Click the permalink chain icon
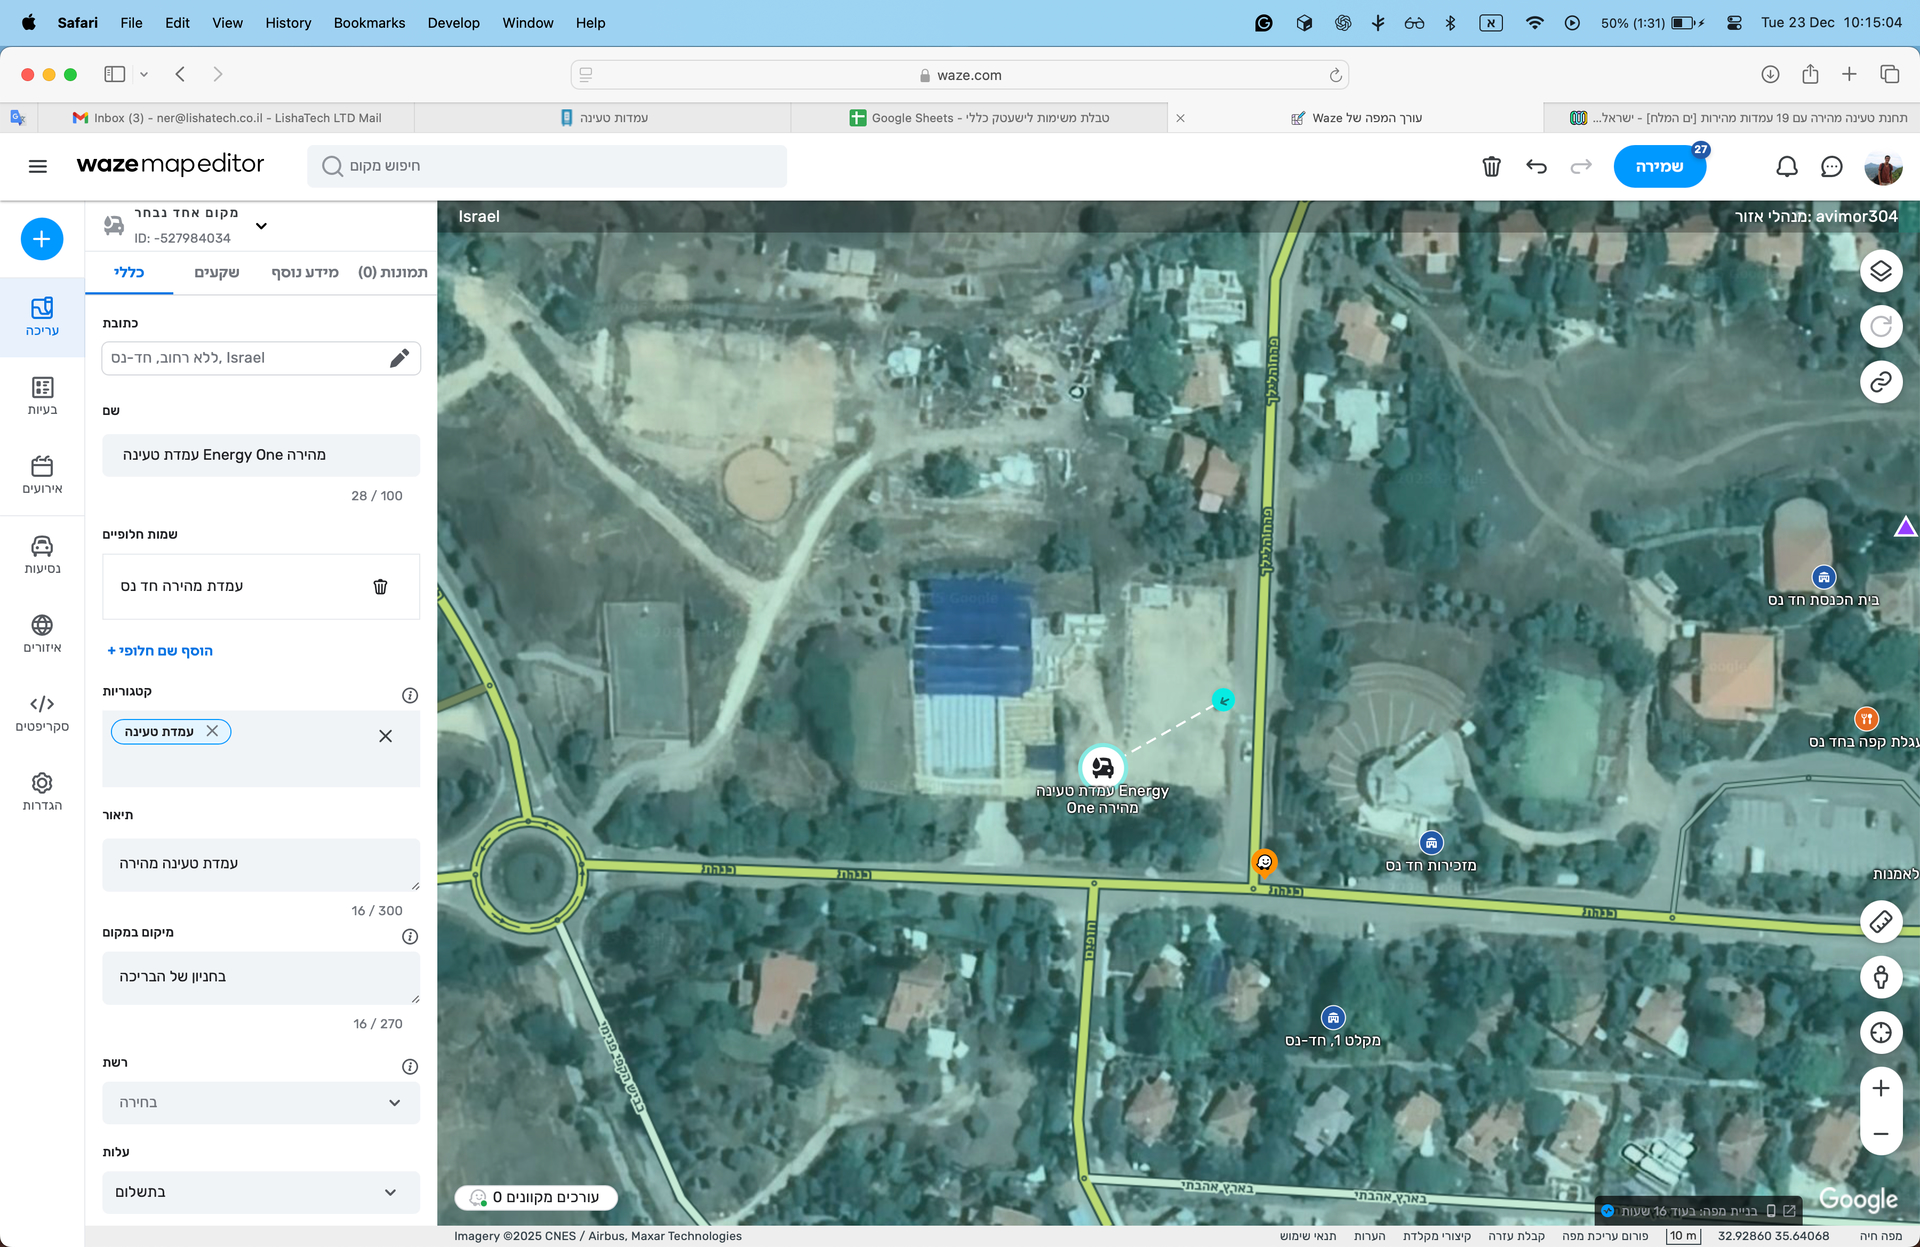The image size is (1920, 1247). point(1880,382)
